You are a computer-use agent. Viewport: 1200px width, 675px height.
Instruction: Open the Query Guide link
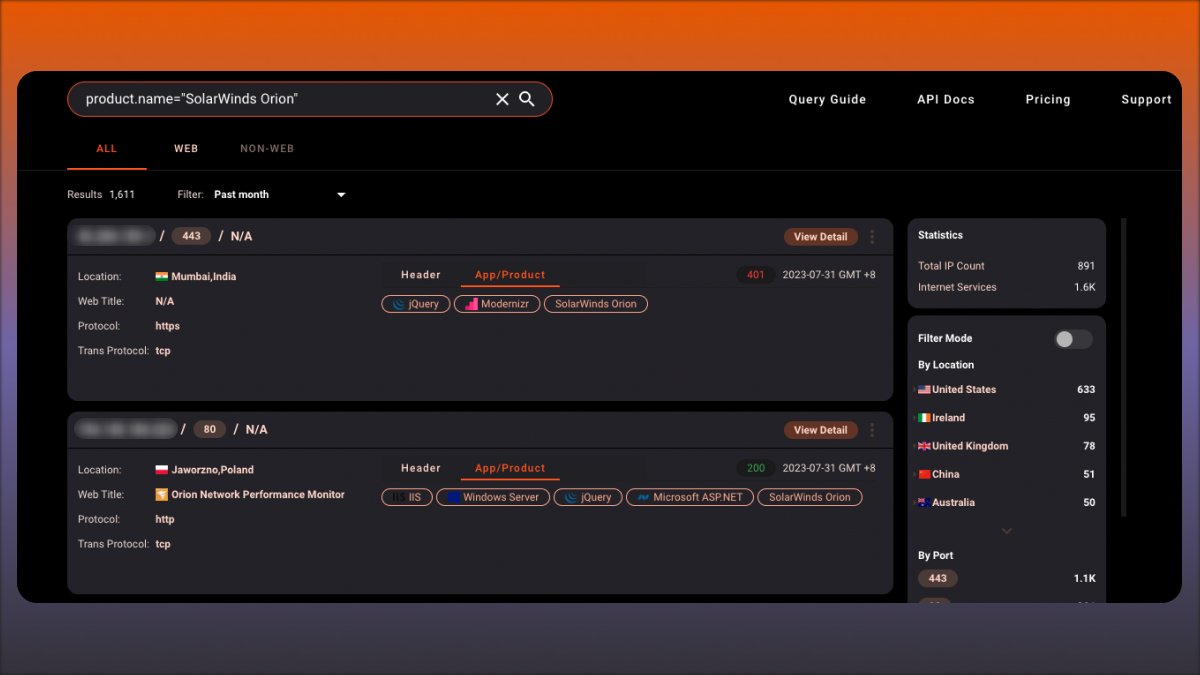click(827, 100)
